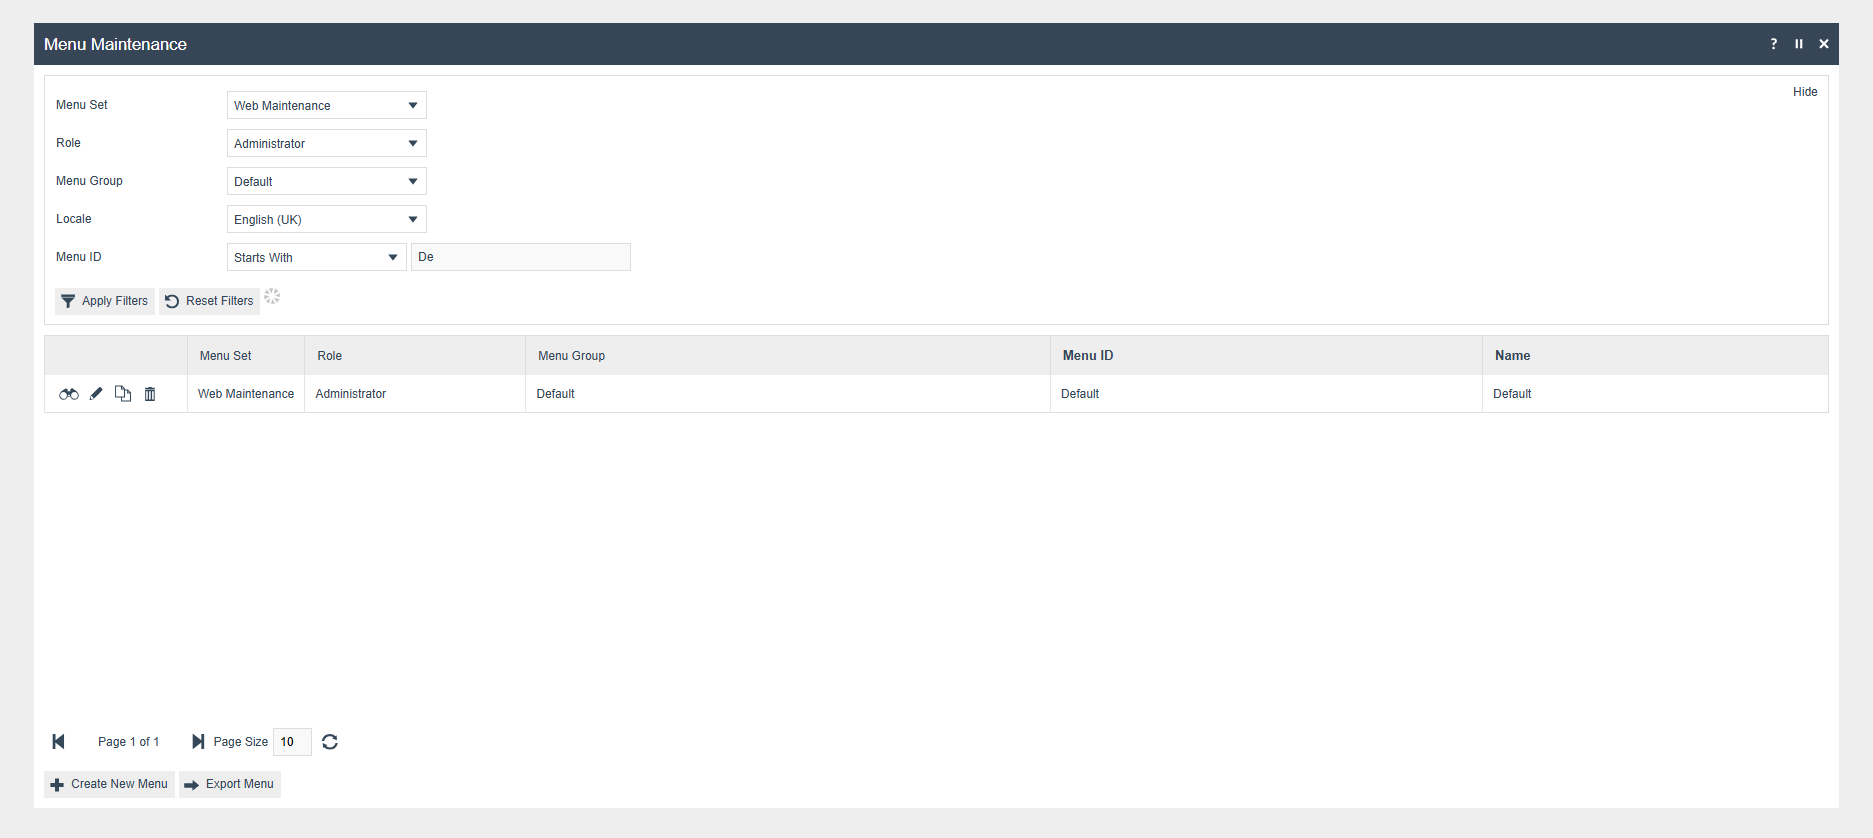Select the Web Maintenance cell in the grid

246,394
